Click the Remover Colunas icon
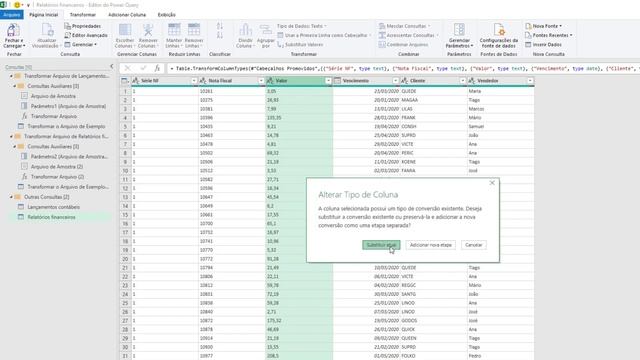Screen dimensions: 640x360 click(148, 31)
